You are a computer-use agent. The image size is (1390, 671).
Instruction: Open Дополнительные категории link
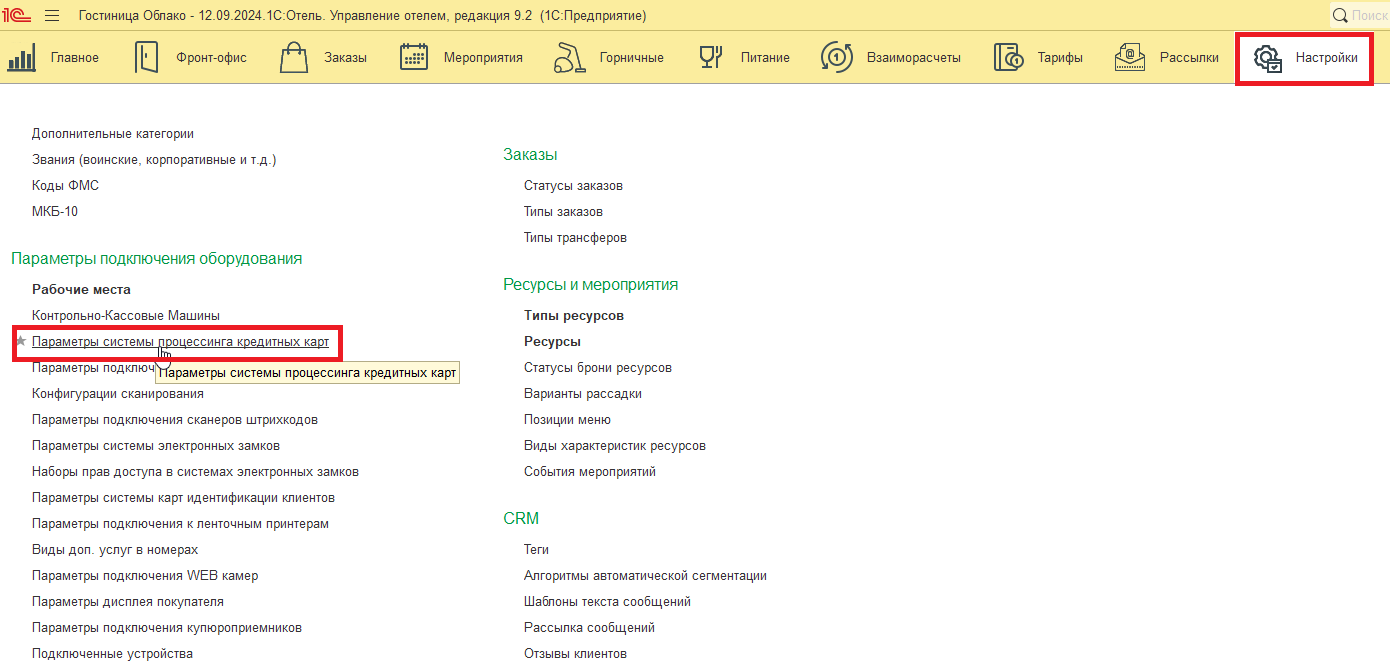[113, 133]
